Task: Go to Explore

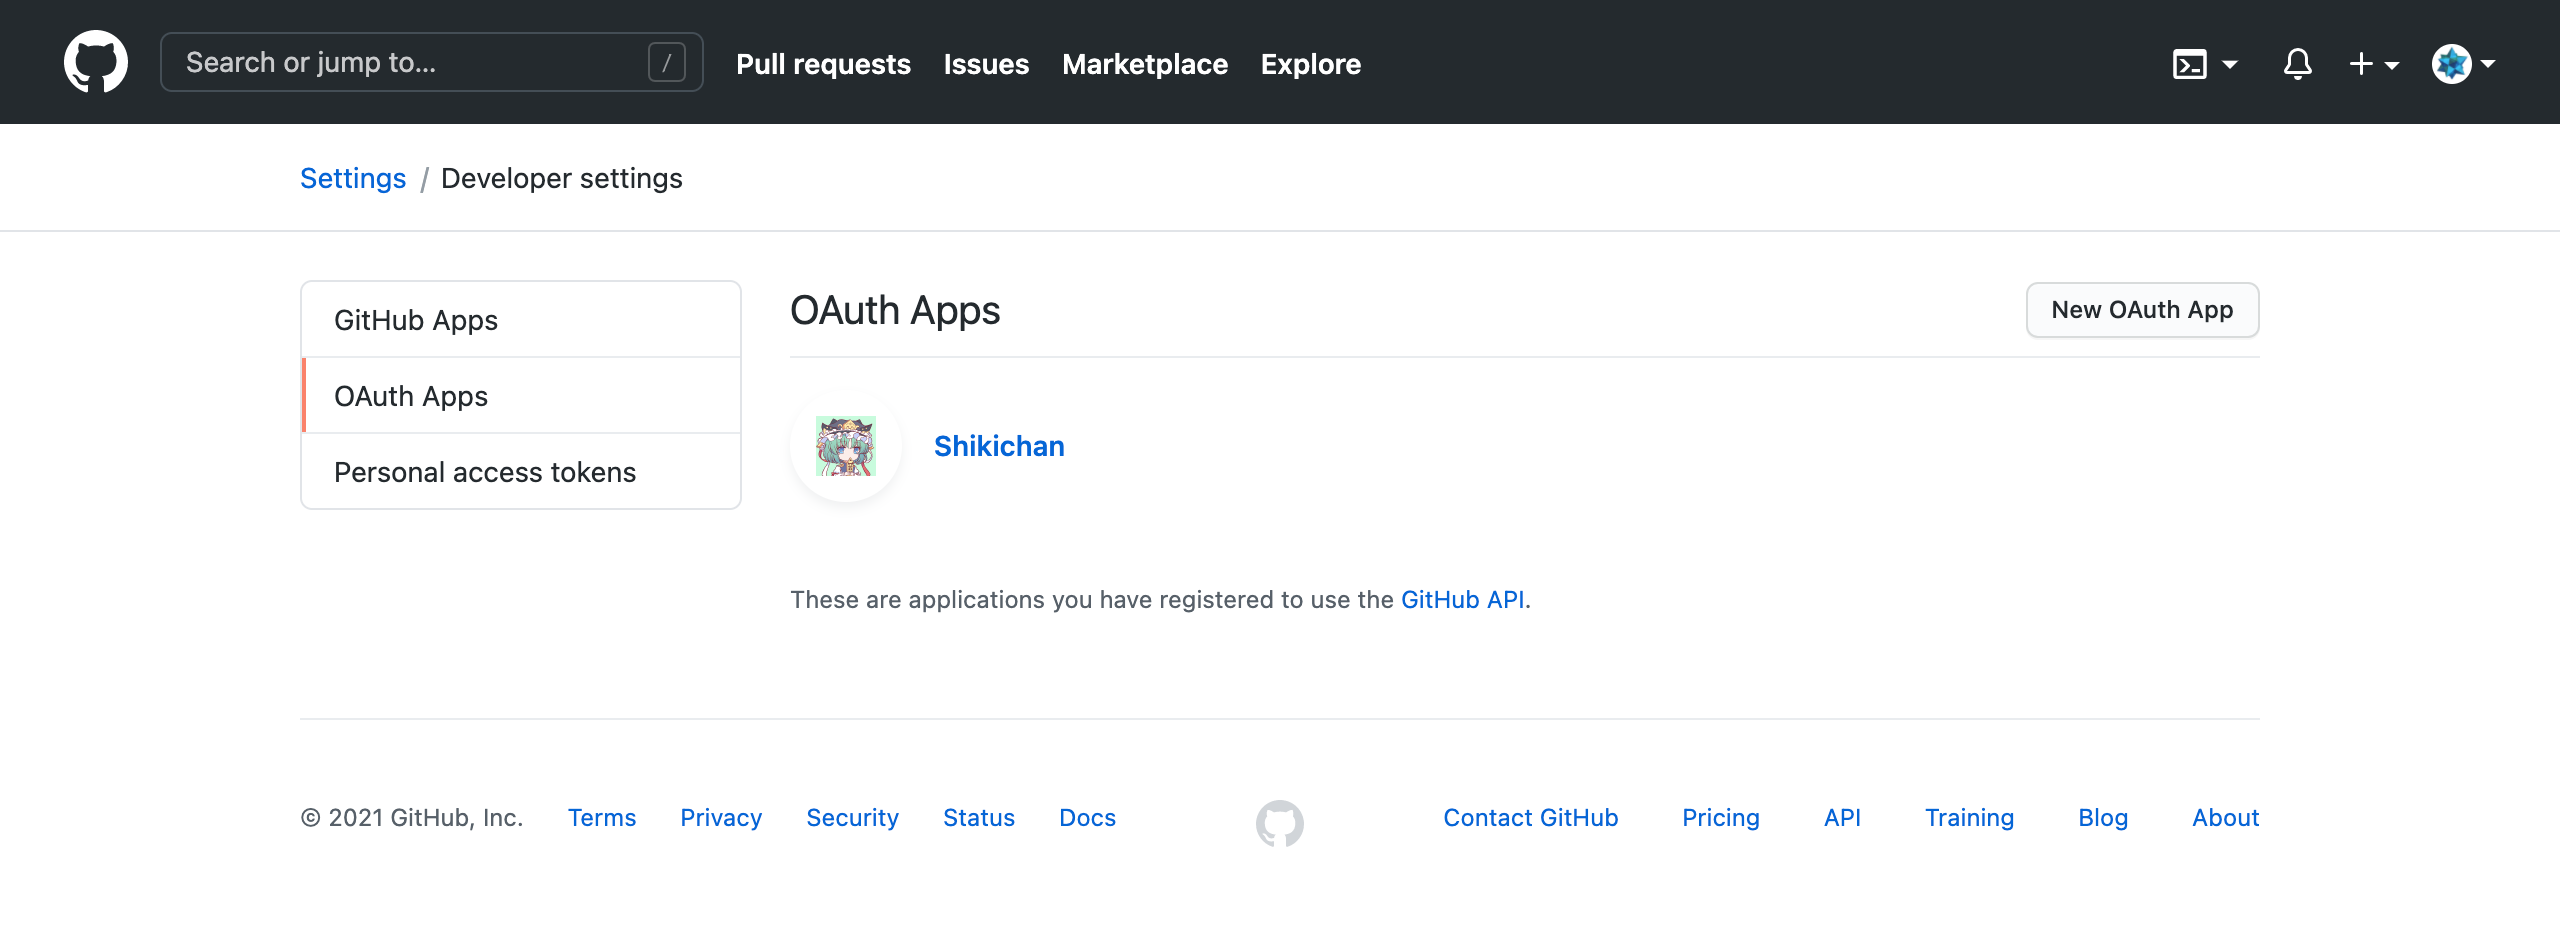Action: 1311,64
